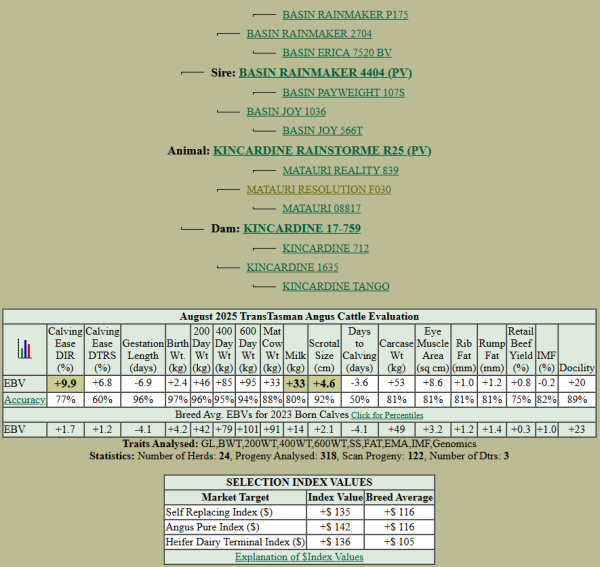Select the Gestation Length column header
Viewport: 600px width, 567px height.
143,350
